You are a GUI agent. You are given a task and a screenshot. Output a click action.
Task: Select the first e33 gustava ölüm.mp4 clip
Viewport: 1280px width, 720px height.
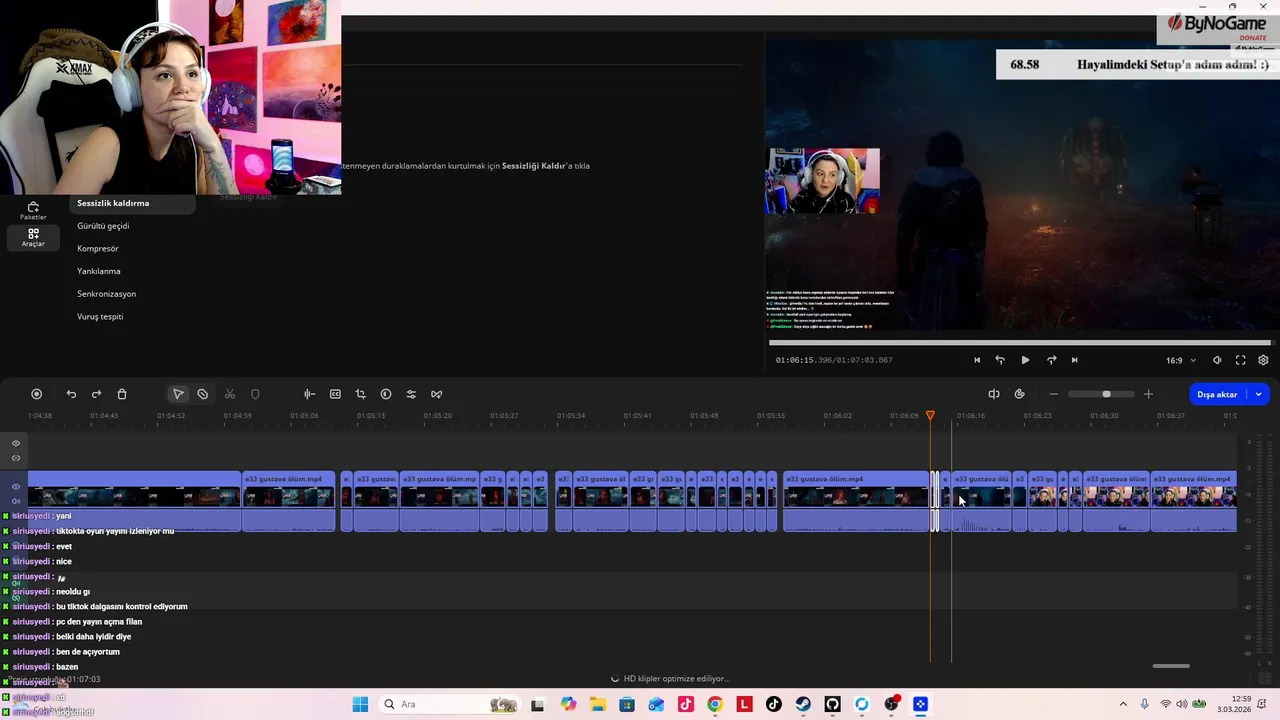pos(289,501)
